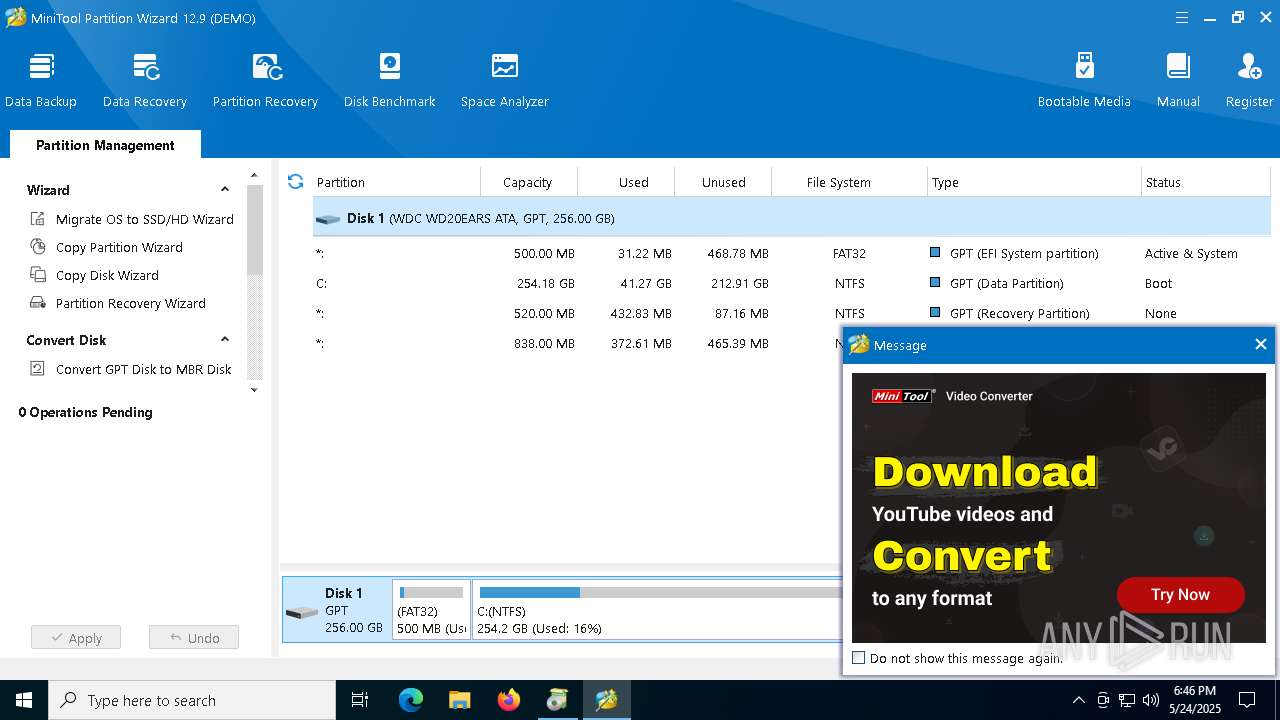Viewport: 1280px width, 720px height.
Task: Launch Data Recovery
Action: [145, 80]
